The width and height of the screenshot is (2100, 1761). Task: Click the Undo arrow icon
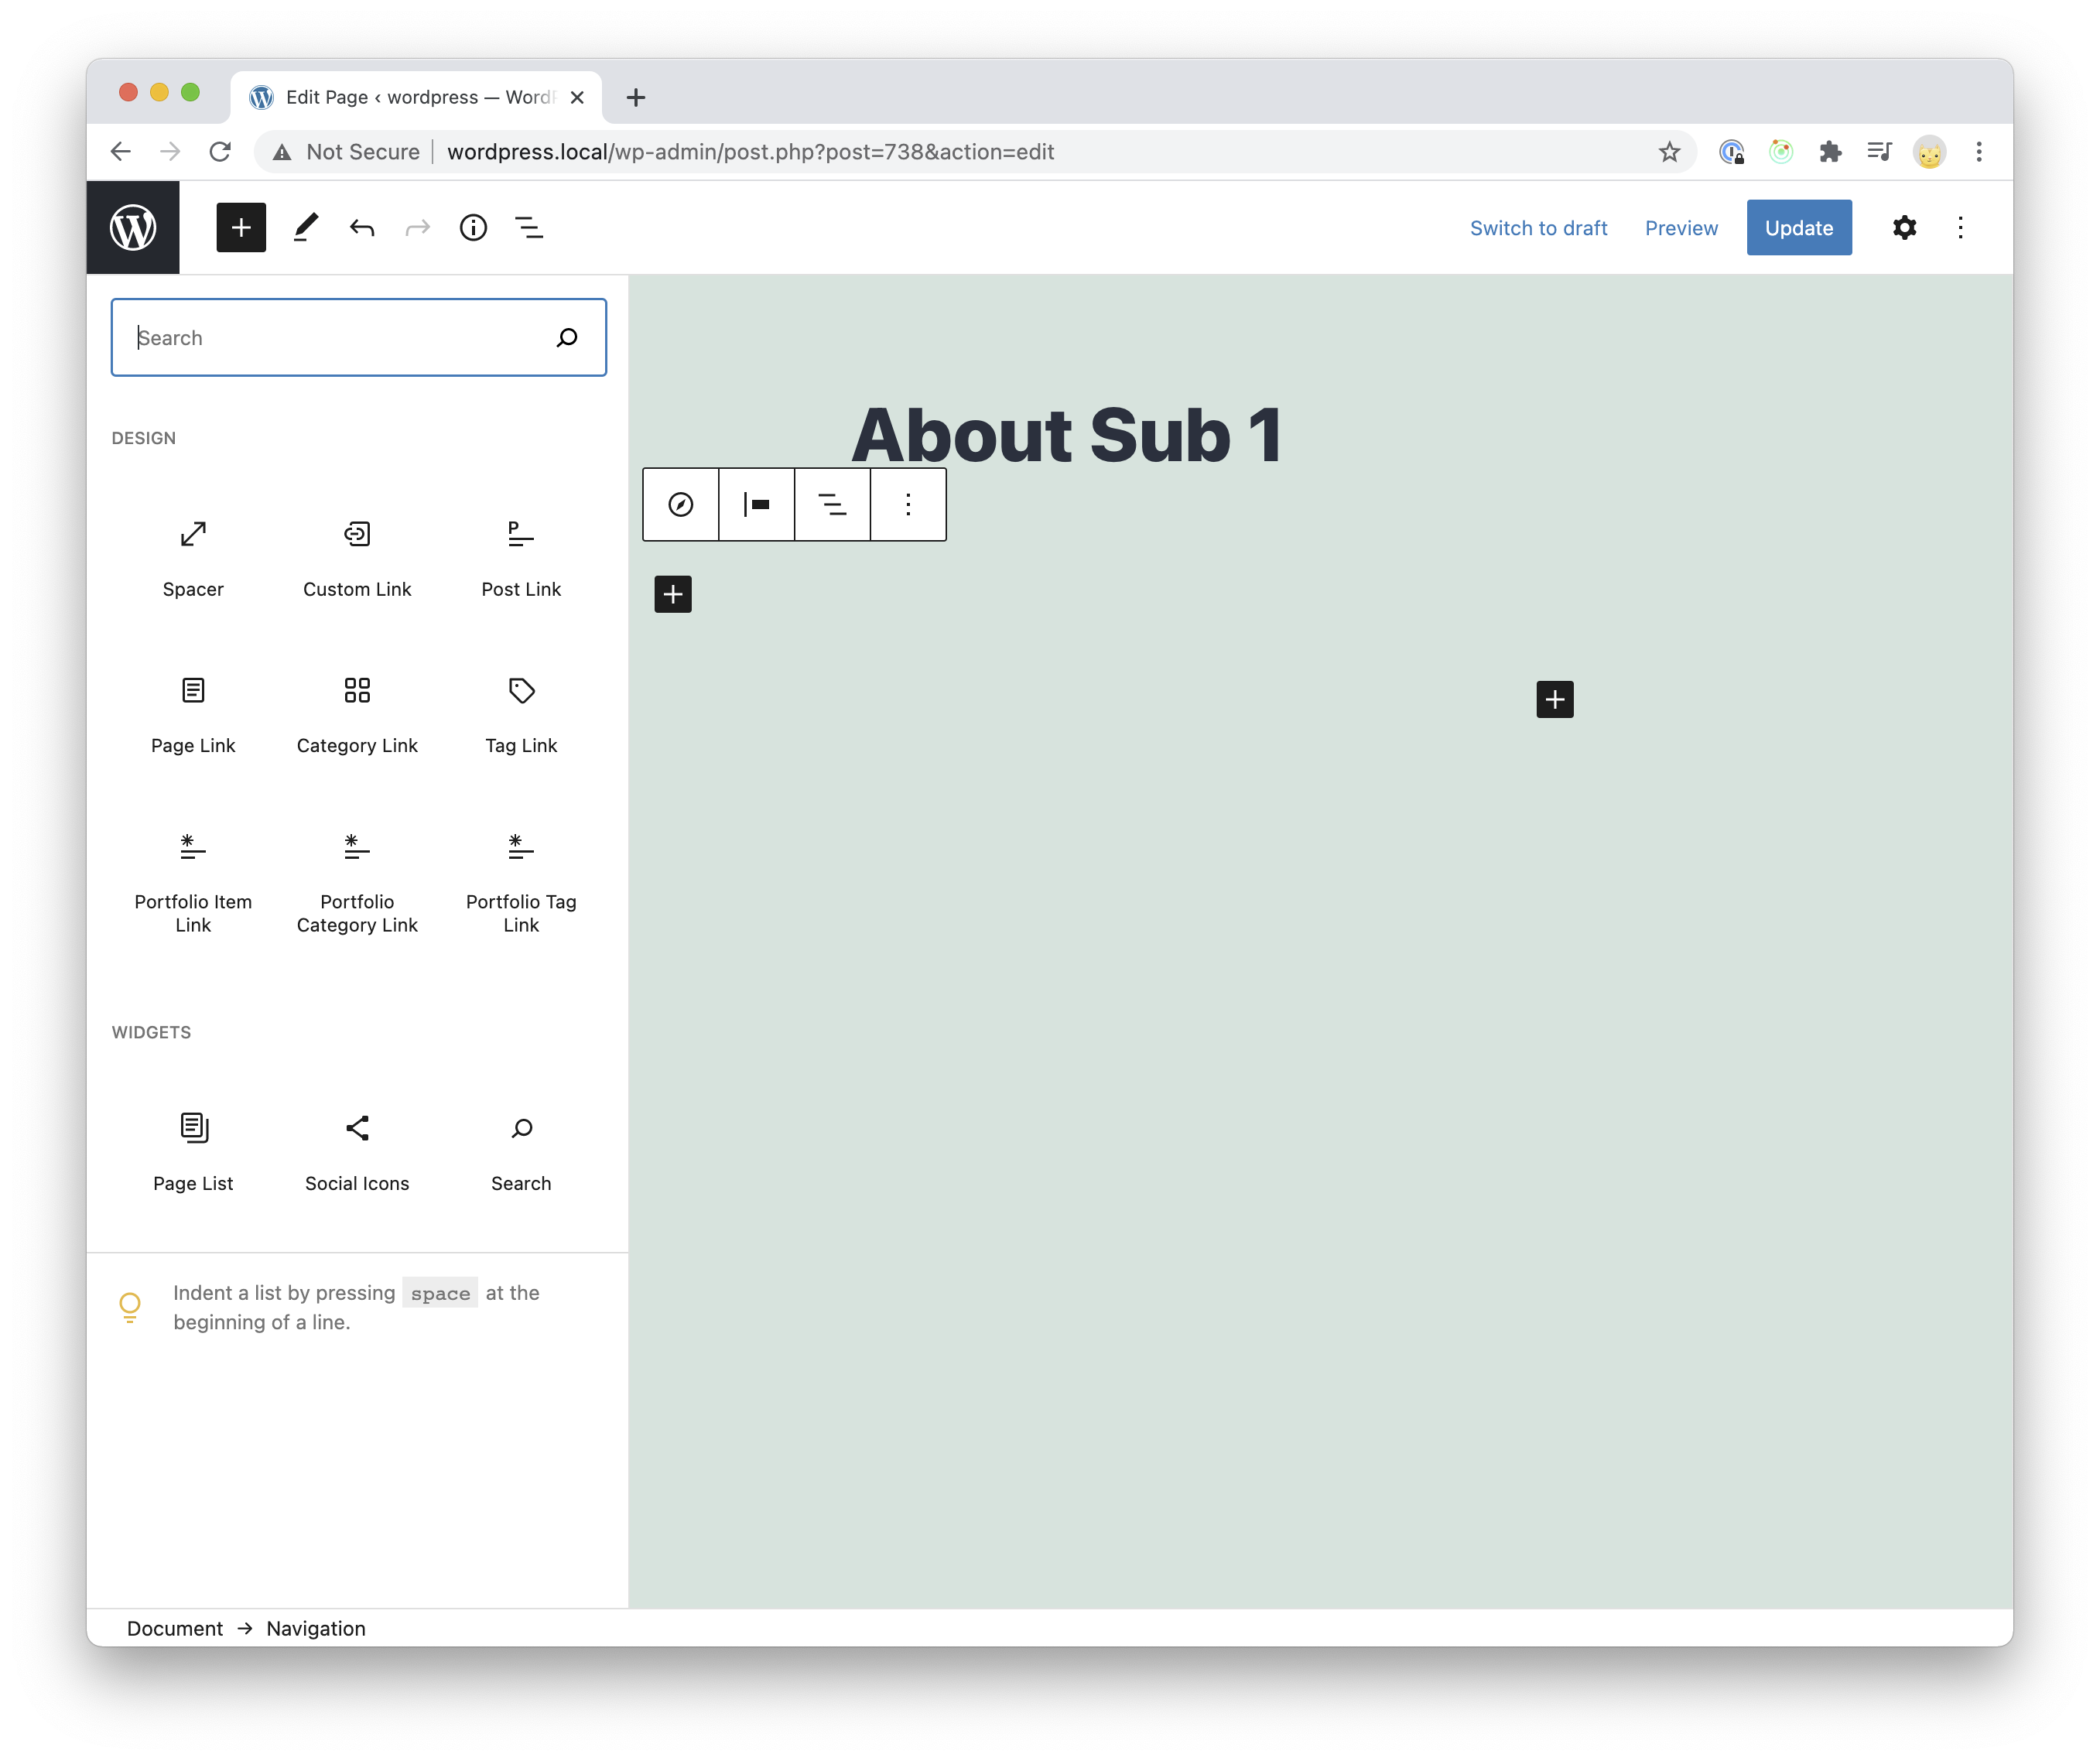(361, 227)
